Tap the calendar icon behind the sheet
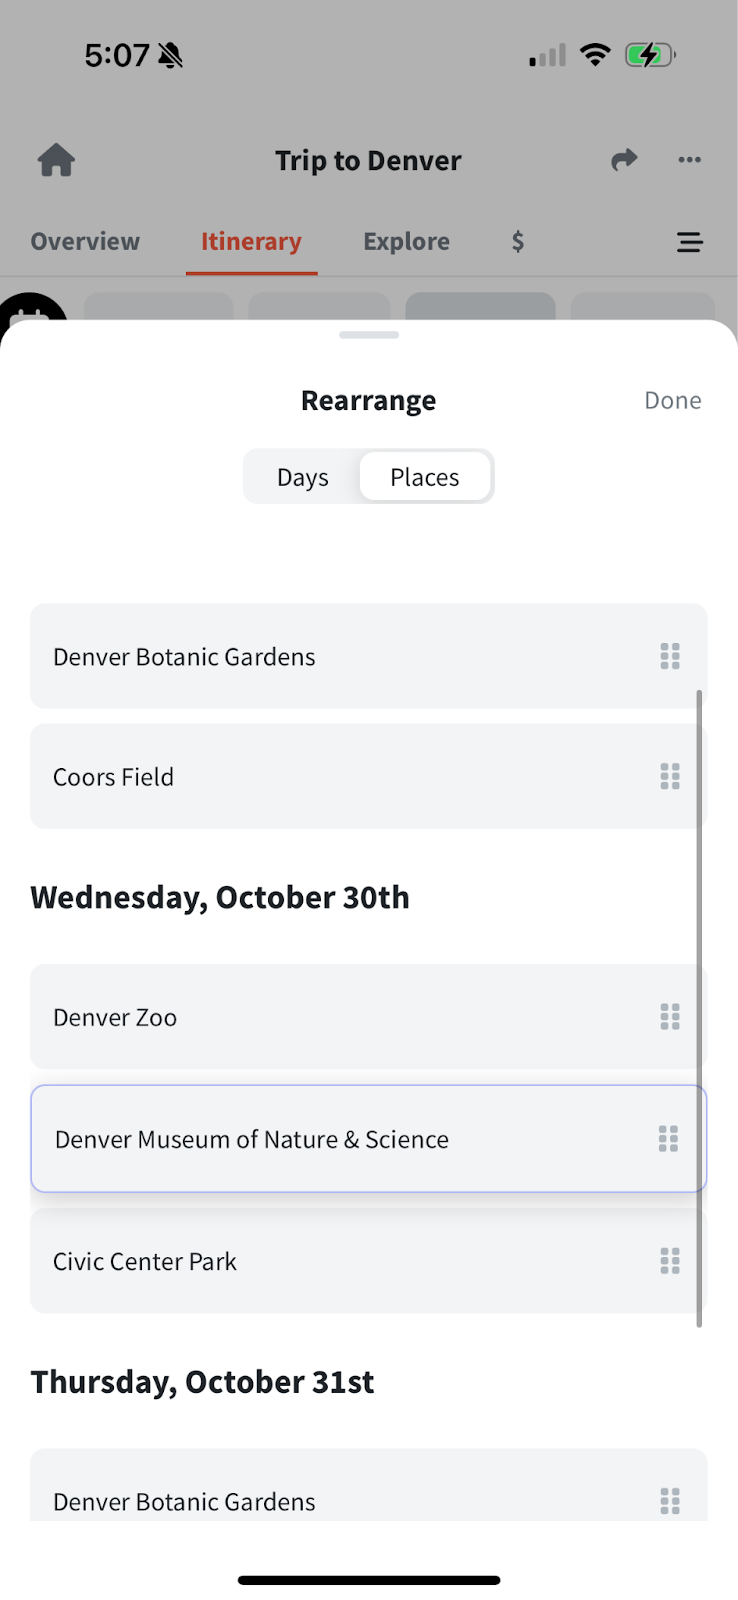 pyautogui.click(x=32, y=310)
